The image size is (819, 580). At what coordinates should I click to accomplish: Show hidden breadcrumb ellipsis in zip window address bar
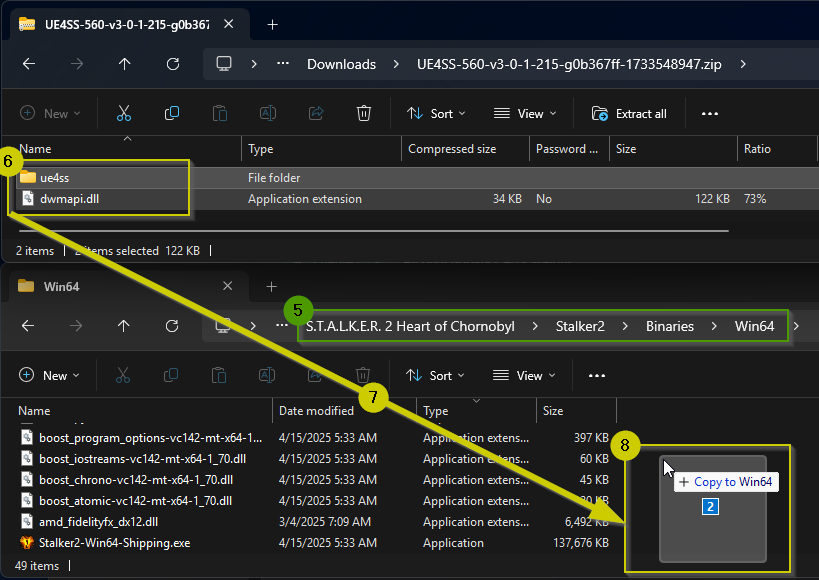coord(283,64)
